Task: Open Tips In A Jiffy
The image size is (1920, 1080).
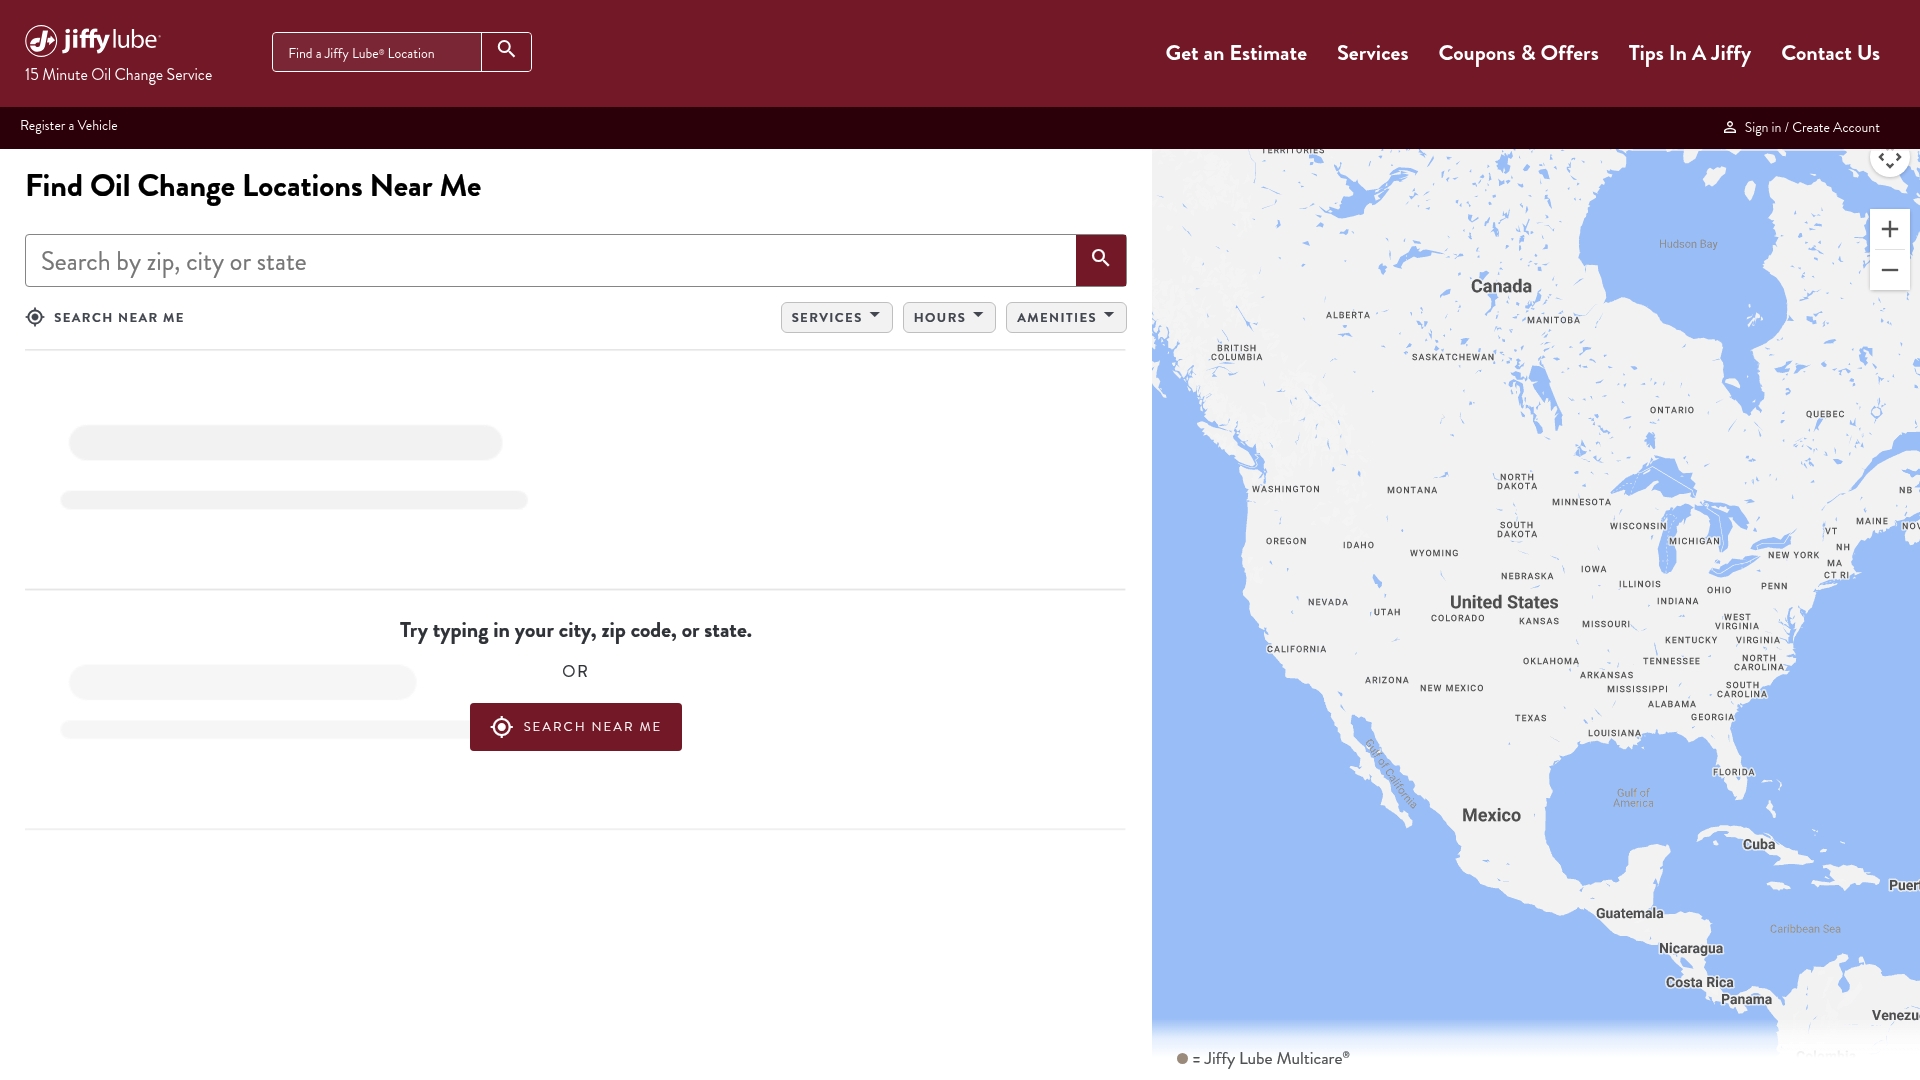Action: [x=1689, y=53]
